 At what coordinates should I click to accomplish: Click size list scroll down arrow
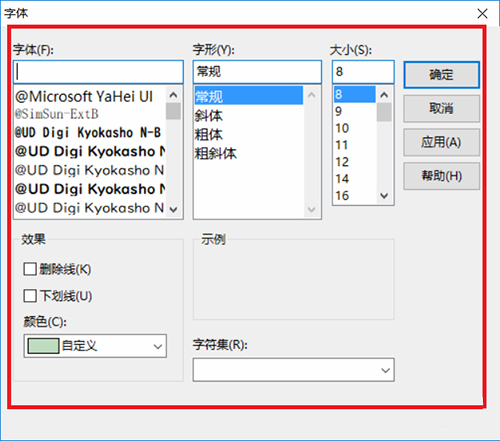(384, 196)
